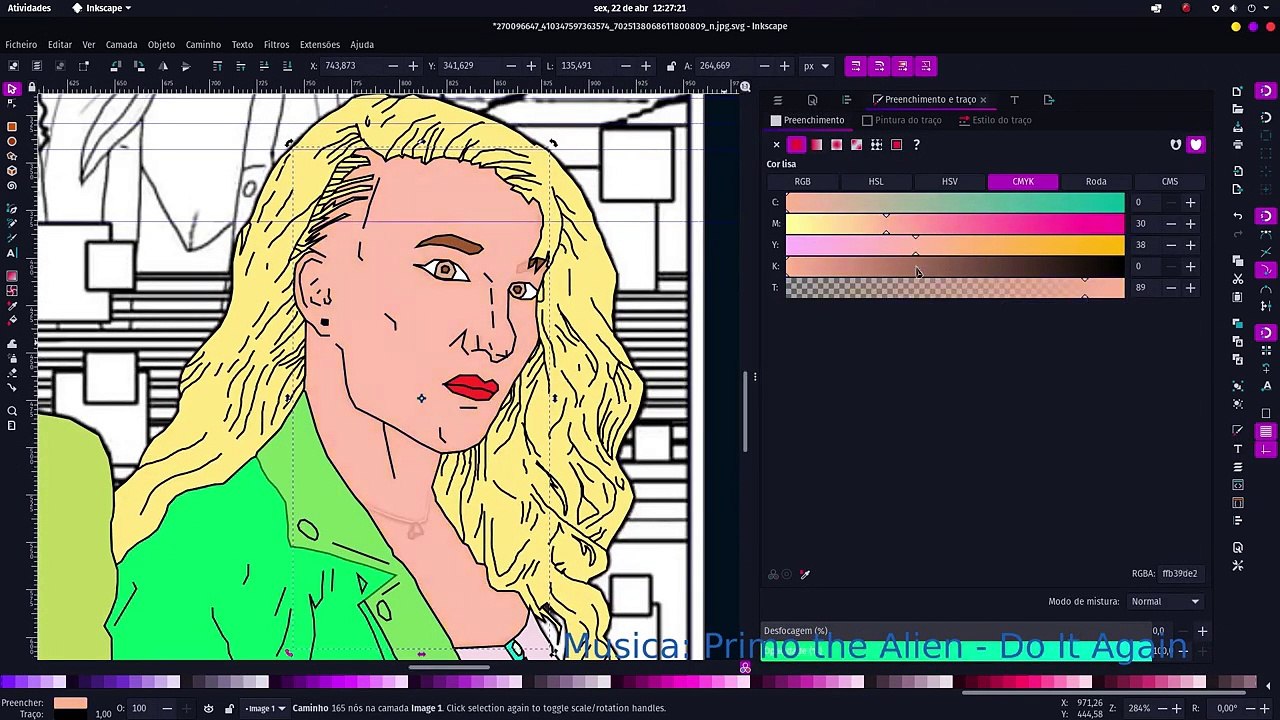Select the Gradient tool in toolbox
Image resolution: width=1280 pixels, height=720 pixels.
point(12,276)
